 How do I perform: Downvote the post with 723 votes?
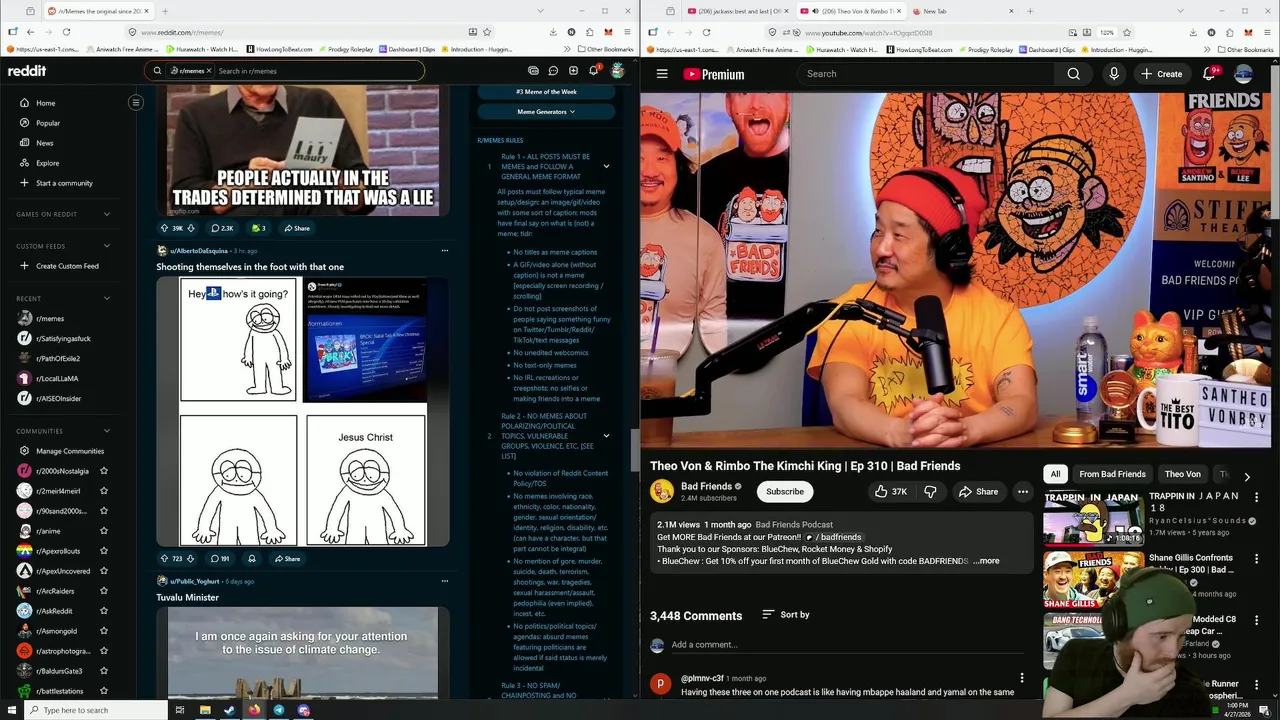click(191, 559)
